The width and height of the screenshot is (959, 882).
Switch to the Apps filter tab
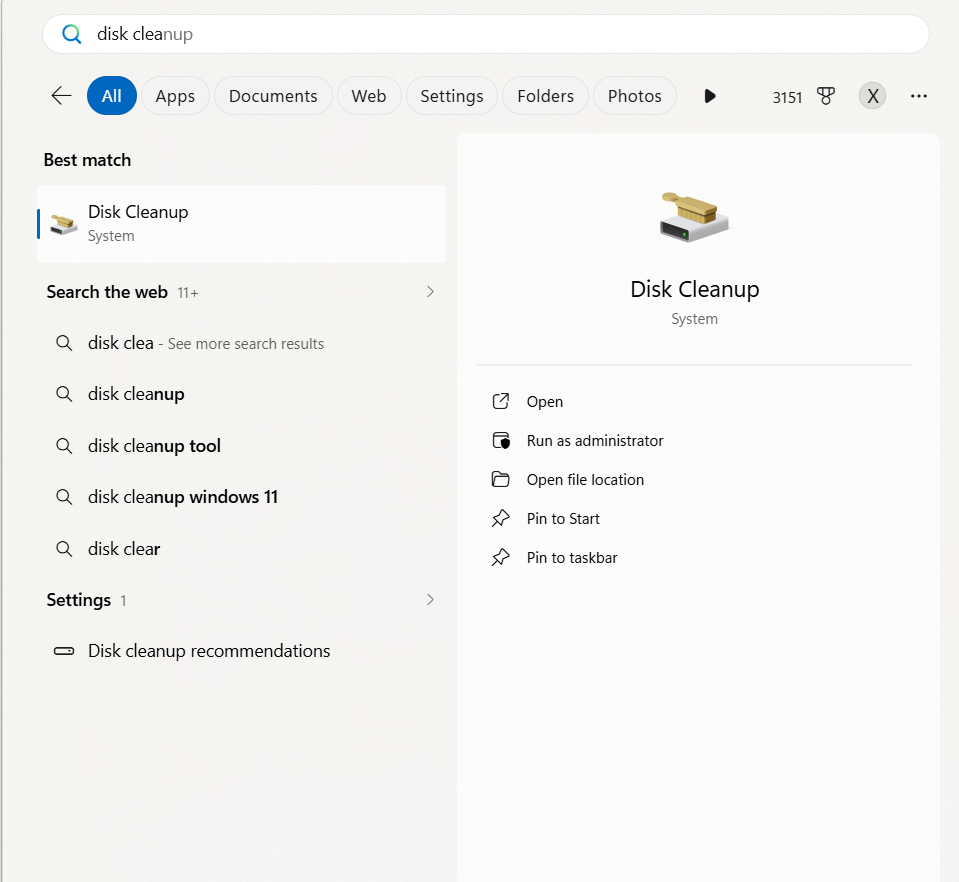point(175,96)
